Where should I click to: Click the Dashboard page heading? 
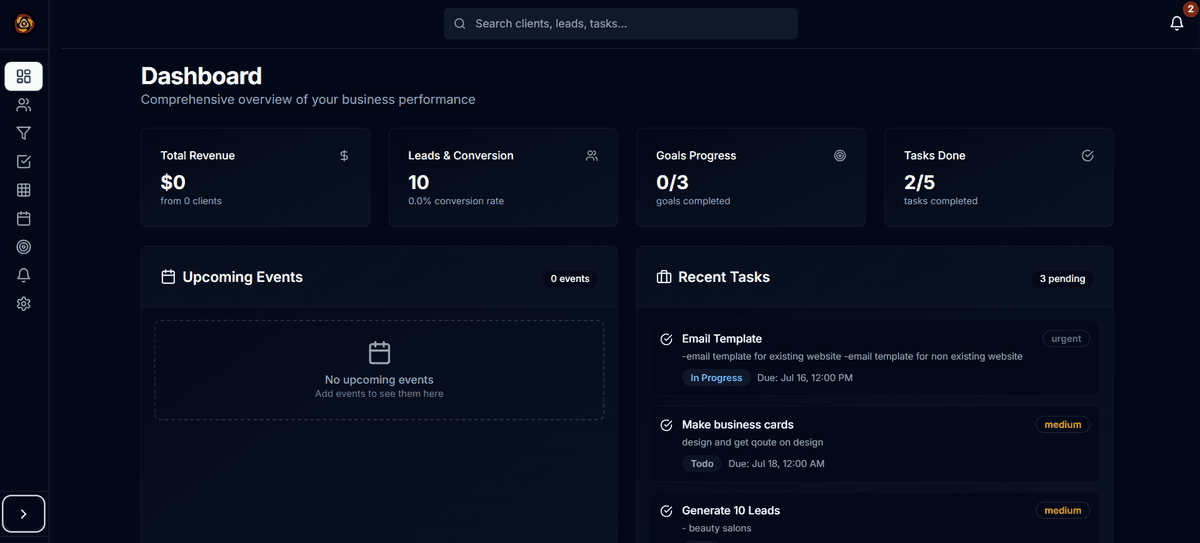click(x=201, y=76)
